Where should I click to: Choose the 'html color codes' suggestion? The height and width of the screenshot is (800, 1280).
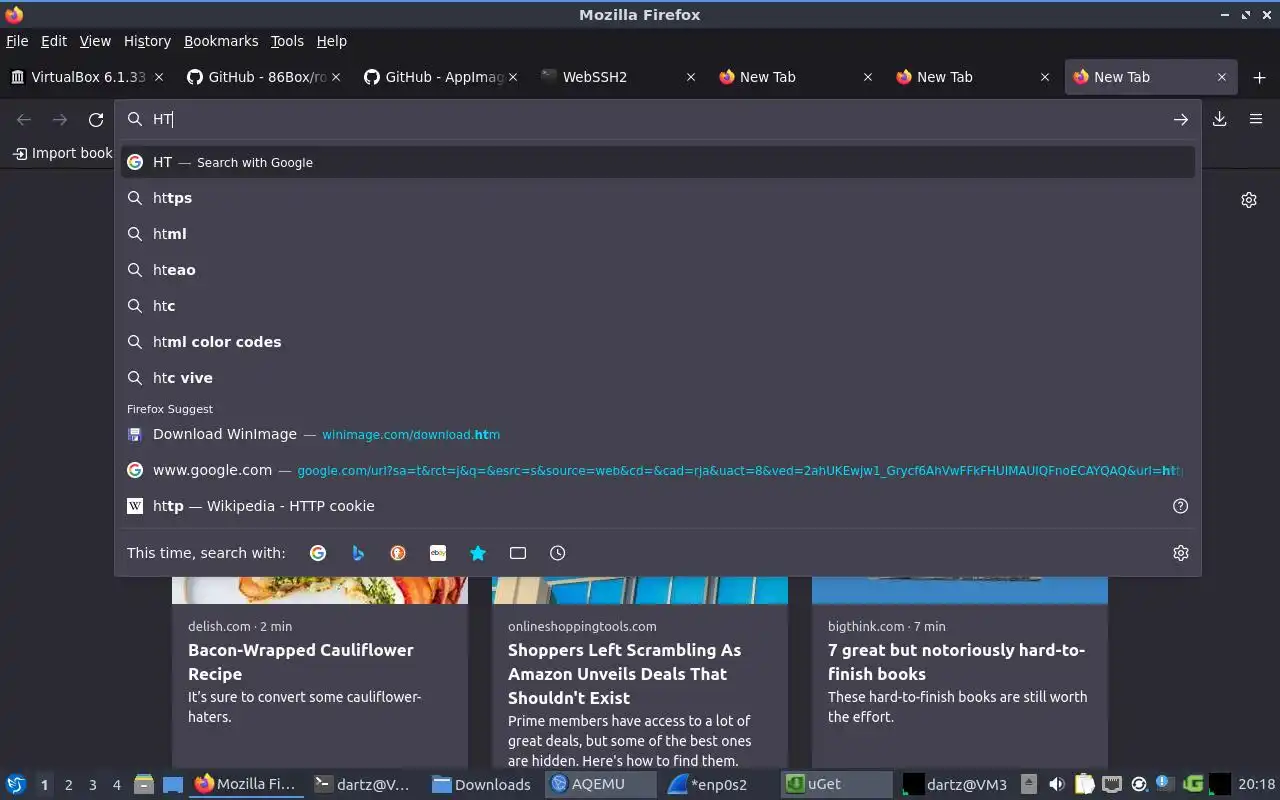coord(658,342)
